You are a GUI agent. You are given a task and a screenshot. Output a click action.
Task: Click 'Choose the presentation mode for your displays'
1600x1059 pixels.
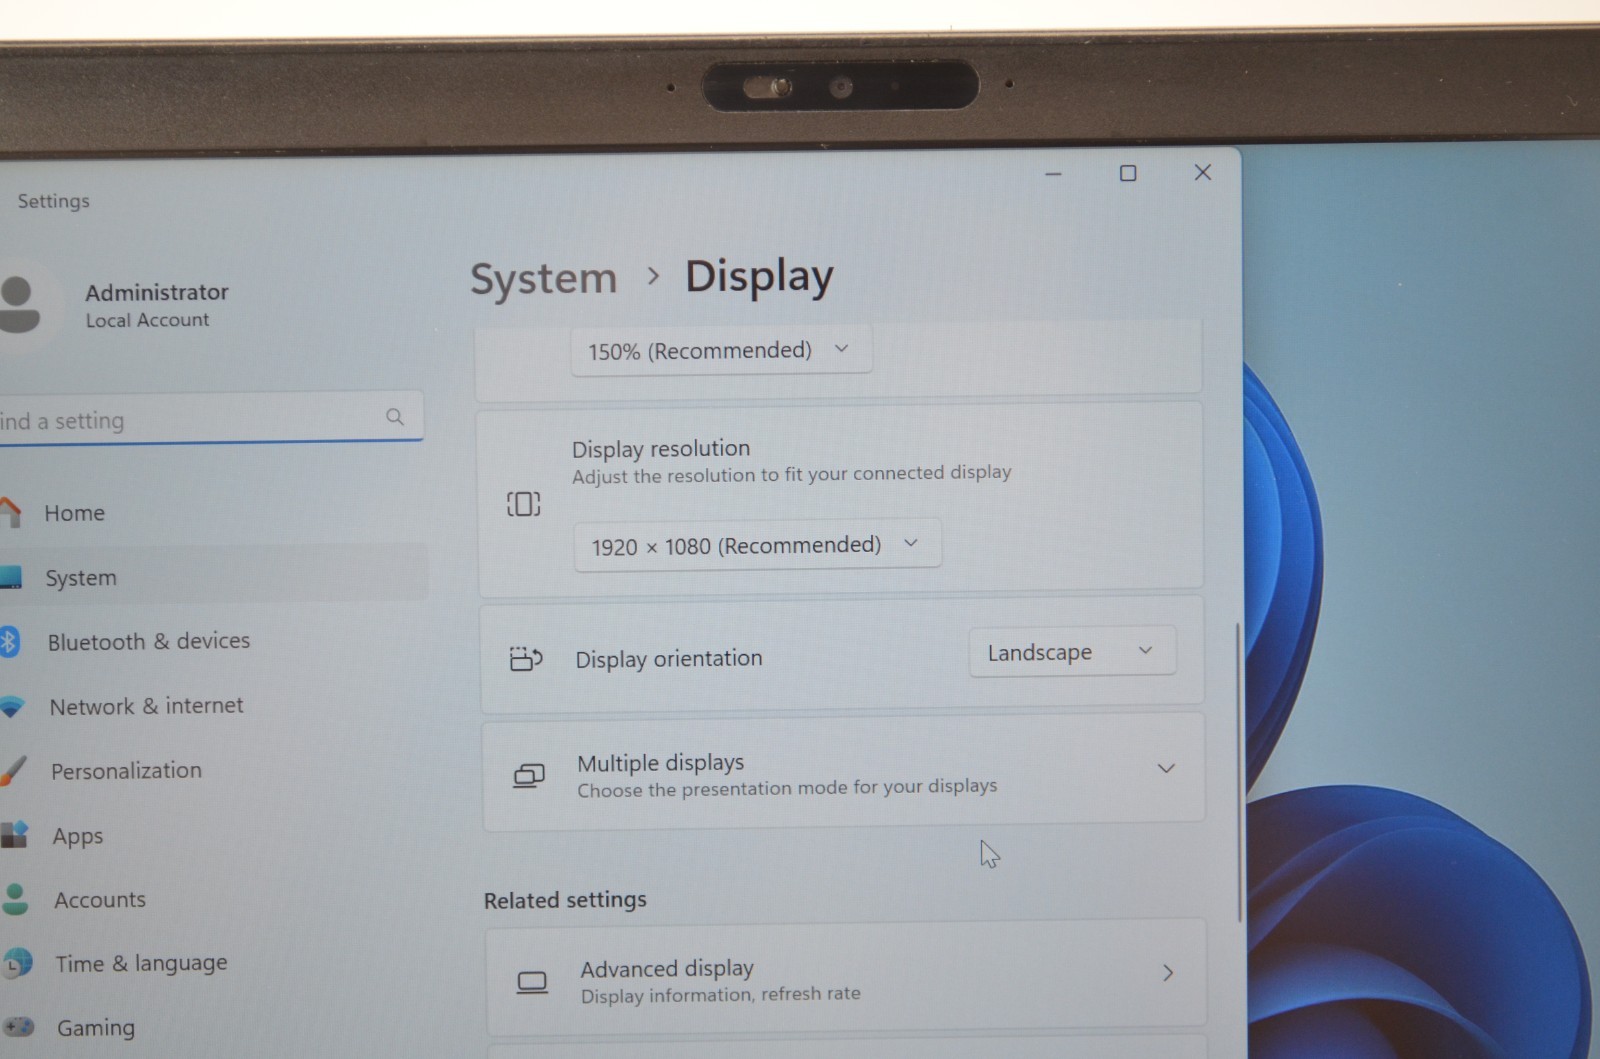click(x=787, y=788)
